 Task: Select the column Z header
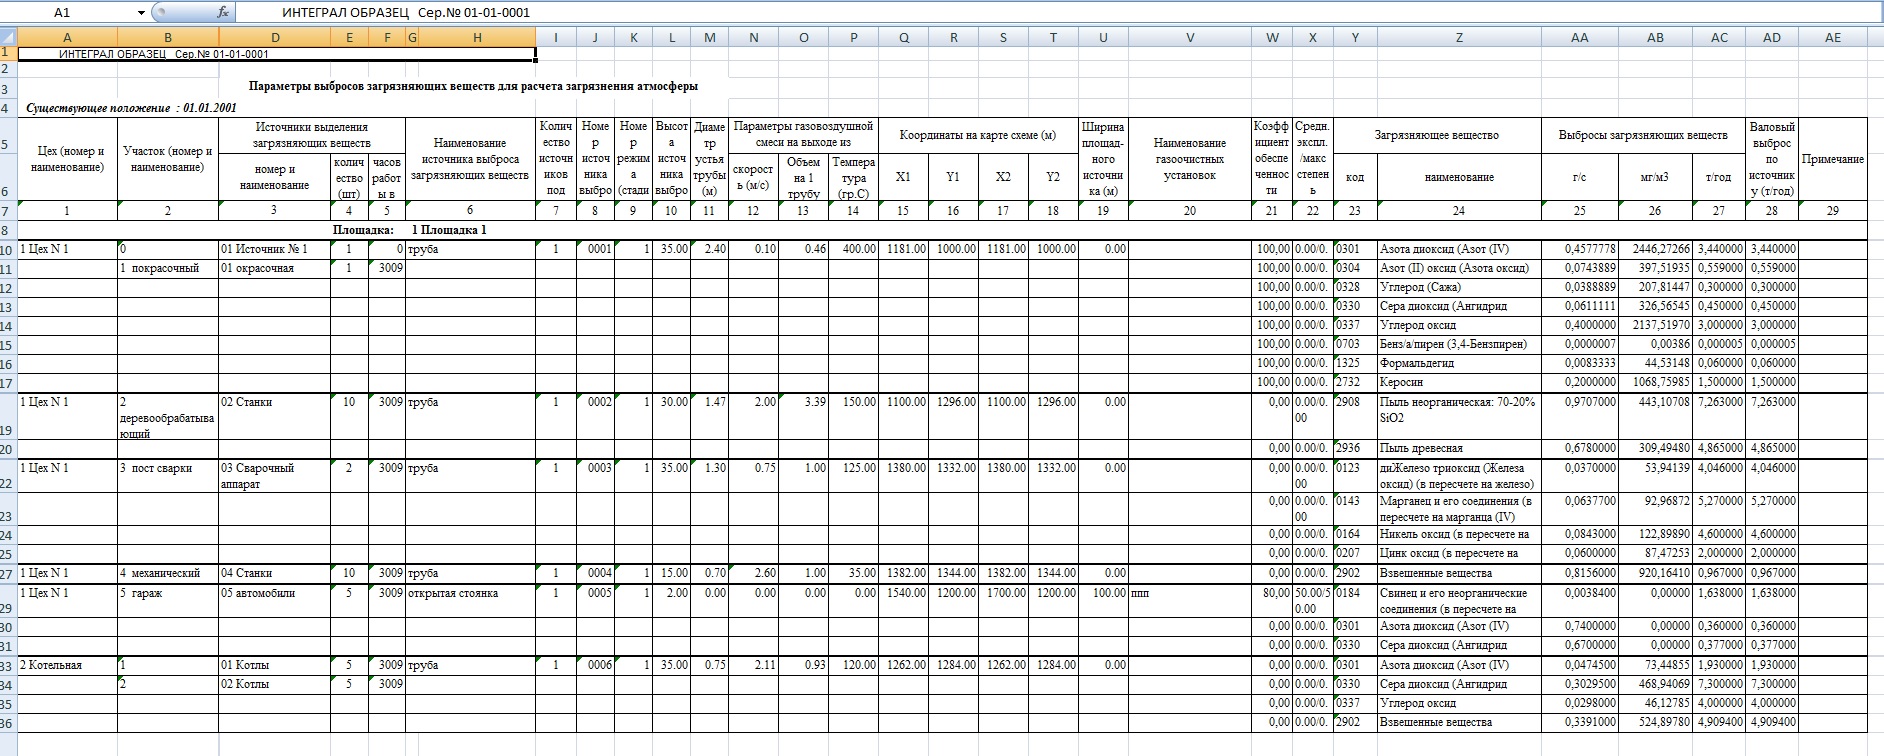(1458, 38)
